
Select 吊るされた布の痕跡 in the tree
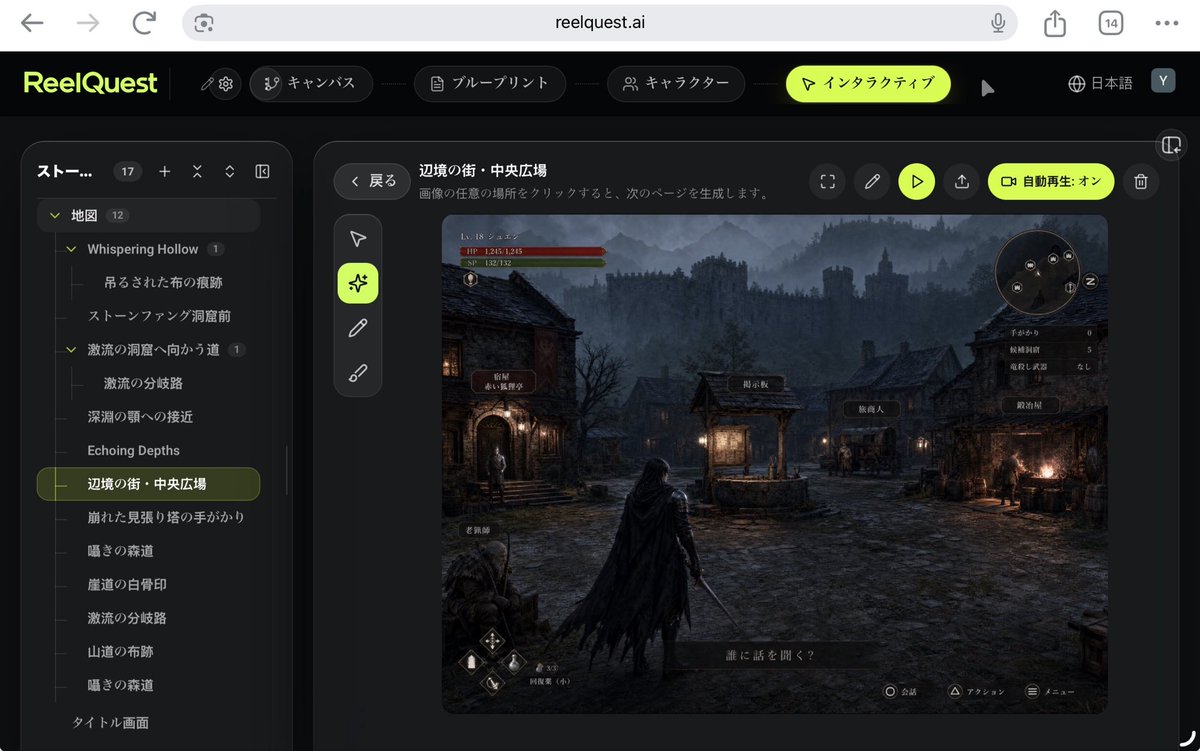tap(163, 283)
